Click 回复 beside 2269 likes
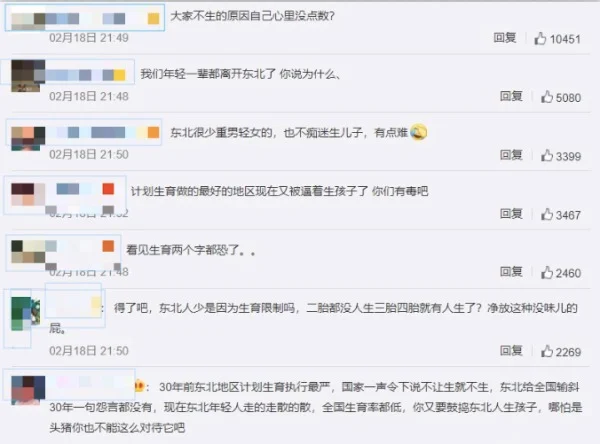 [x=511, y=350]
